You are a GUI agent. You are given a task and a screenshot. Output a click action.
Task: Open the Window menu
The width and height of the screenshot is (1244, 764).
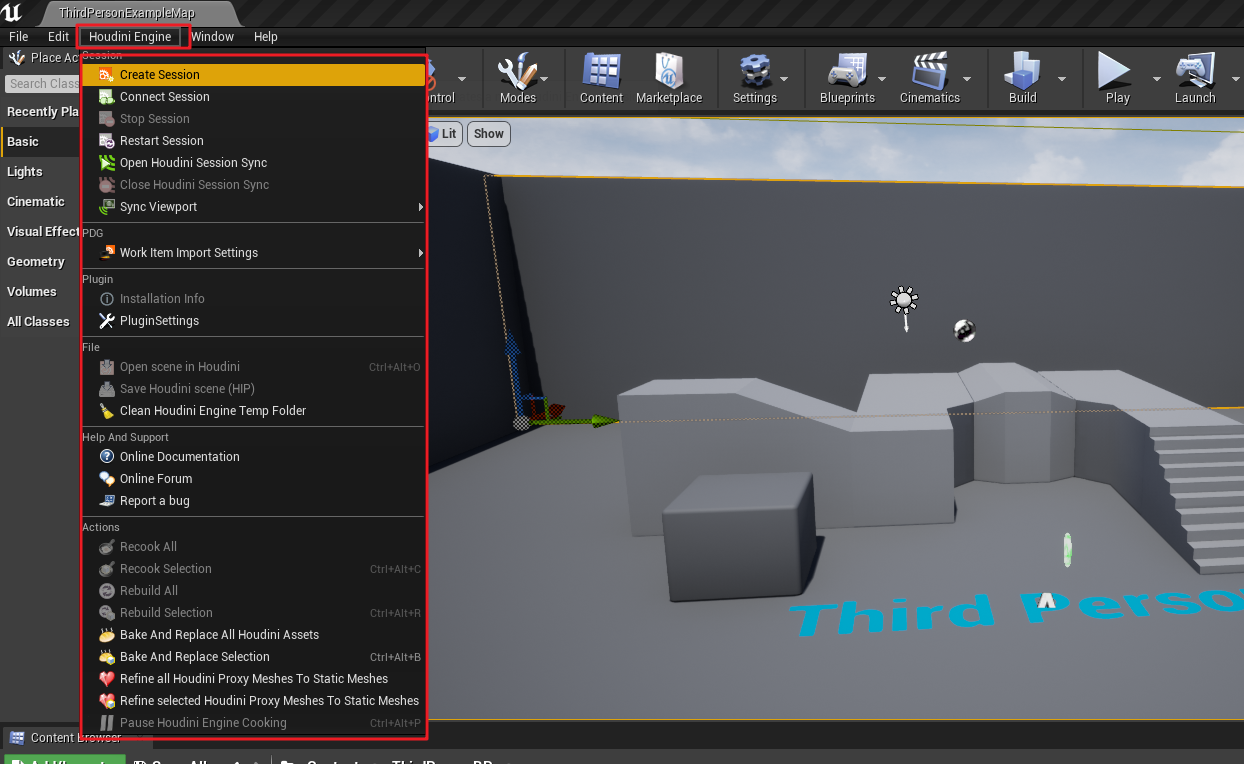(212, 37)
